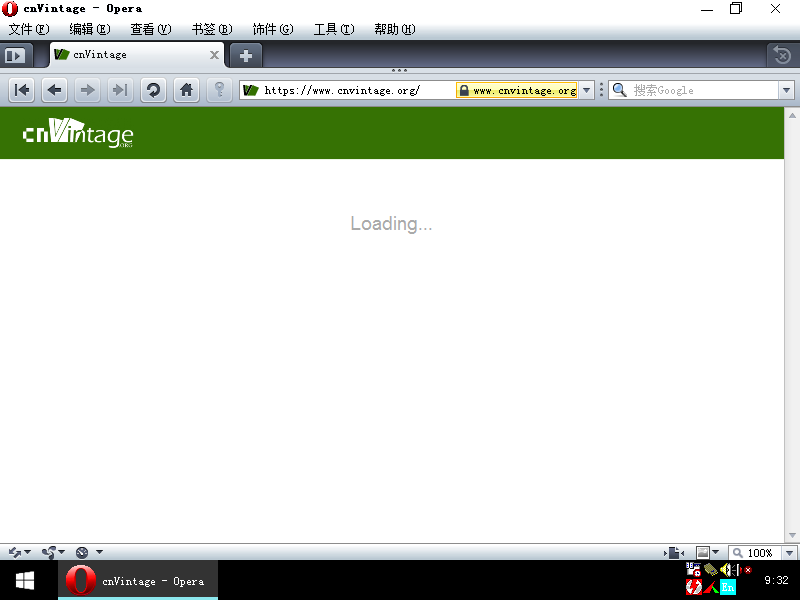Image resolution: width=800 pixels, height=600 pixels.
Task: Open the 文件 menu
Action: click(29, 29)
